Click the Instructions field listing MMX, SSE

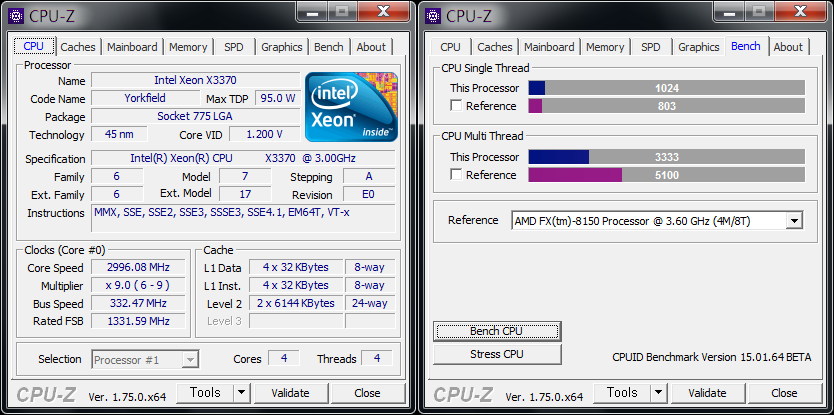[243, 218]
